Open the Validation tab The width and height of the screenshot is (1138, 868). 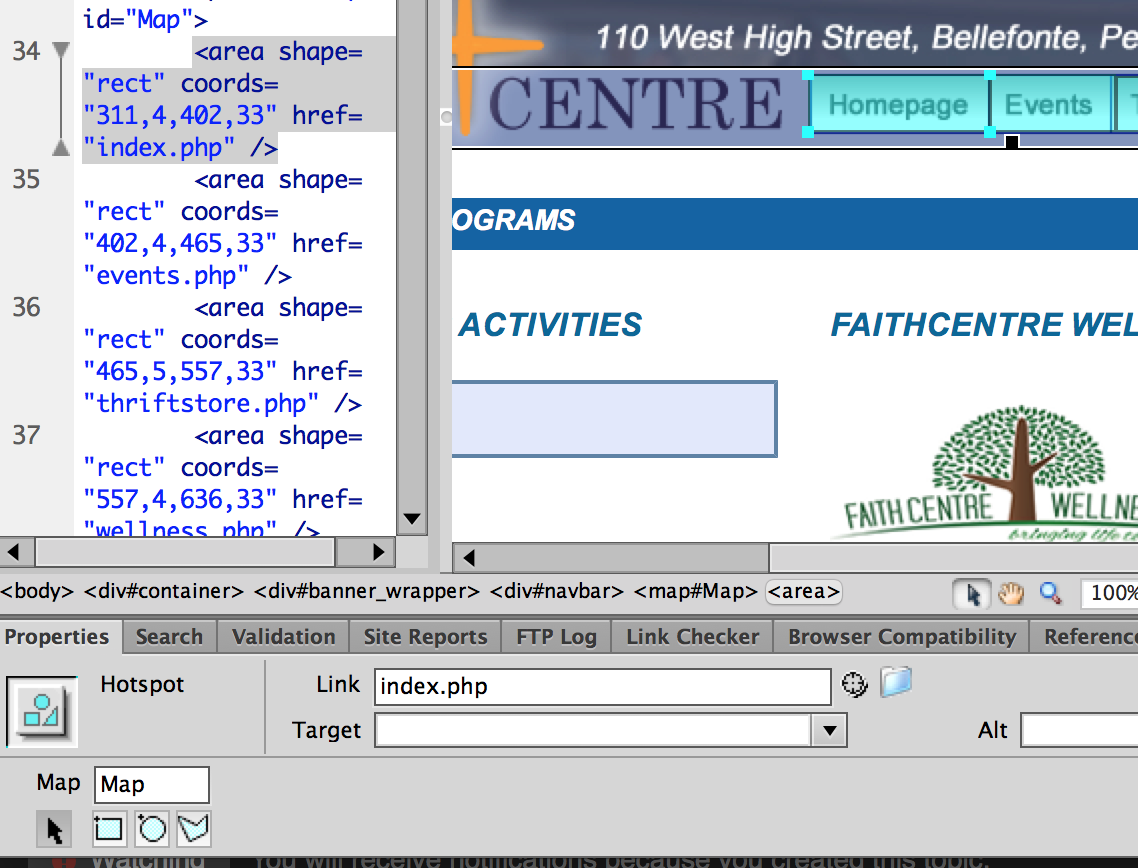(x=284, y=636)
